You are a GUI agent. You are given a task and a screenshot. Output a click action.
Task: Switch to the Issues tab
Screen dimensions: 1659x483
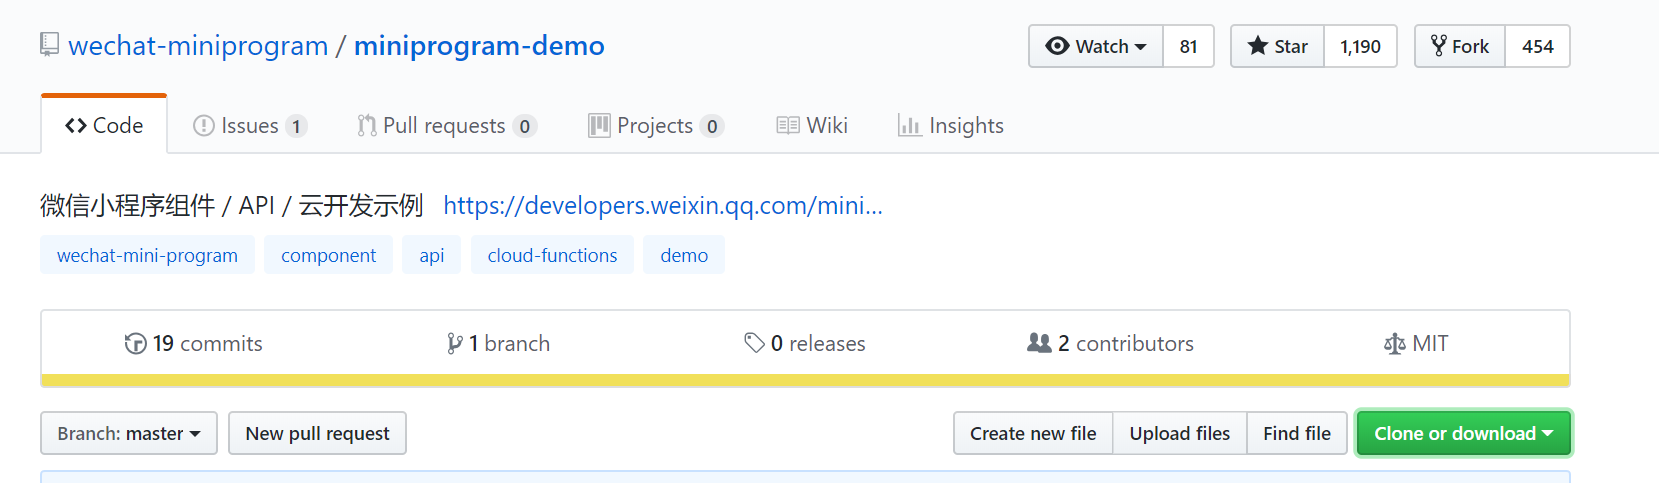click(x=250, y=125)
